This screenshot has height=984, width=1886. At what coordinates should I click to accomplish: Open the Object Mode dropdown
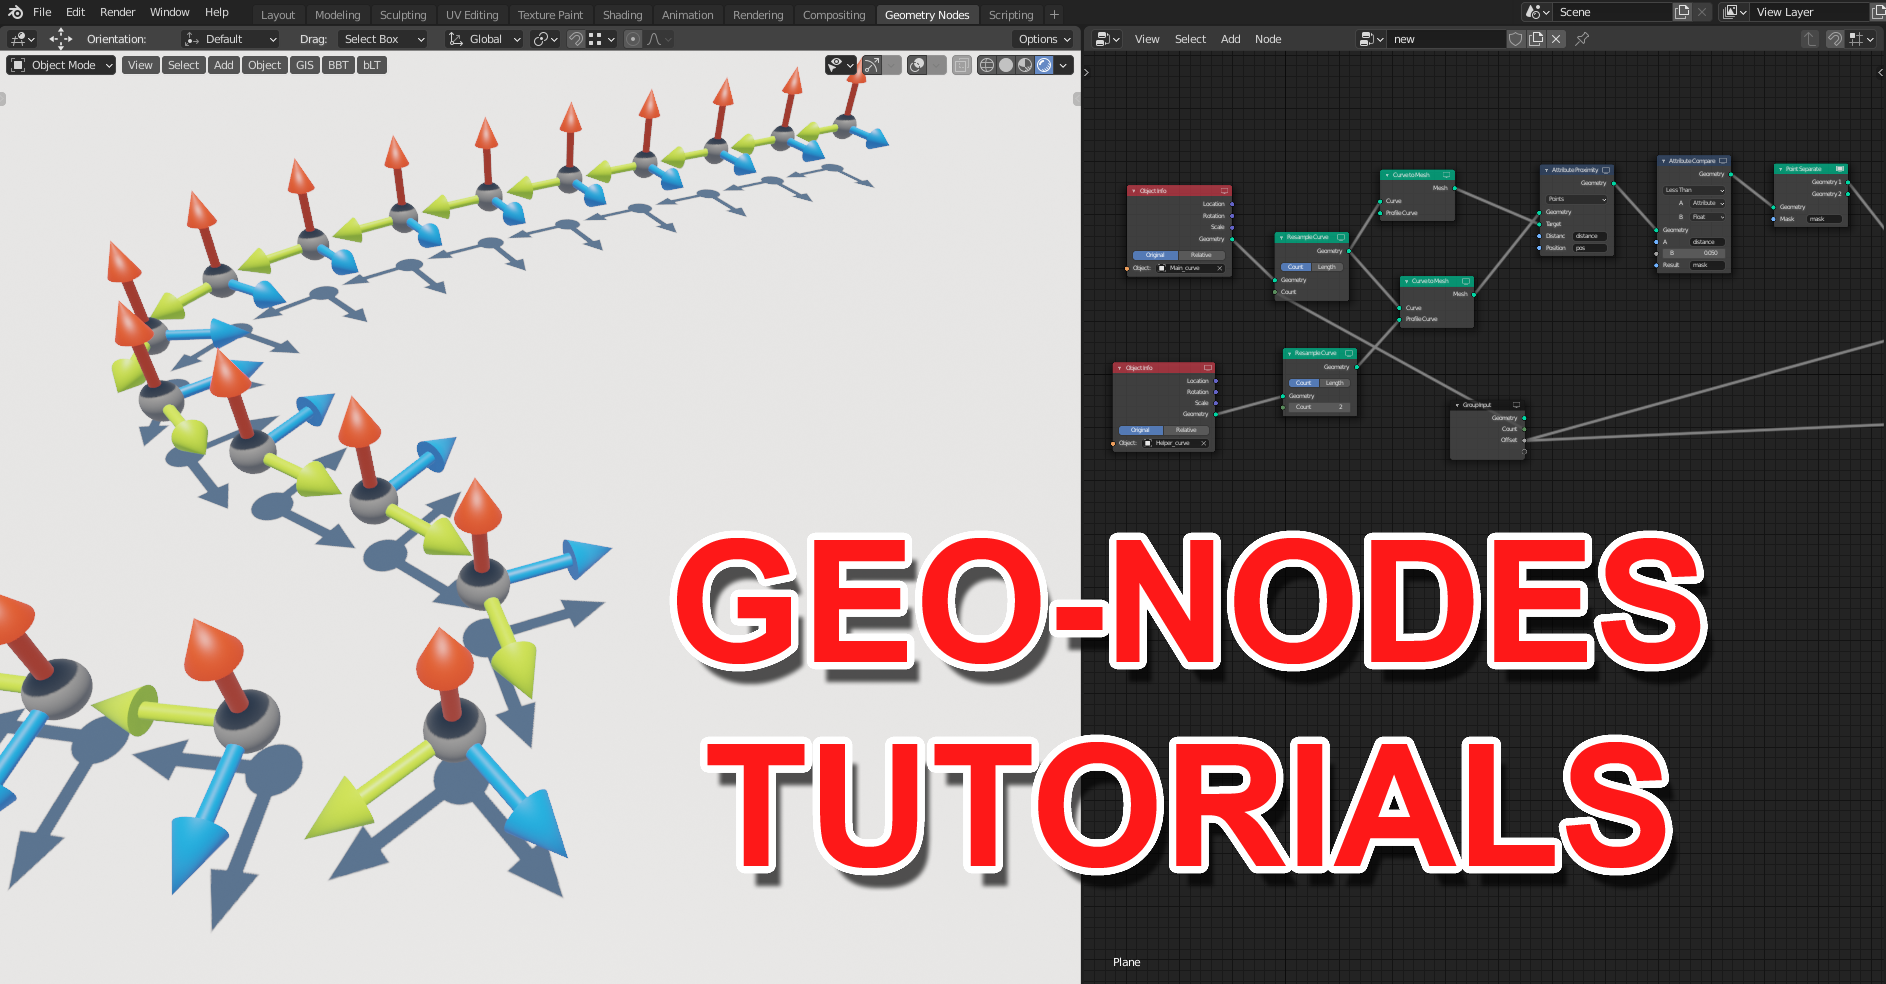tap(62, 65)
